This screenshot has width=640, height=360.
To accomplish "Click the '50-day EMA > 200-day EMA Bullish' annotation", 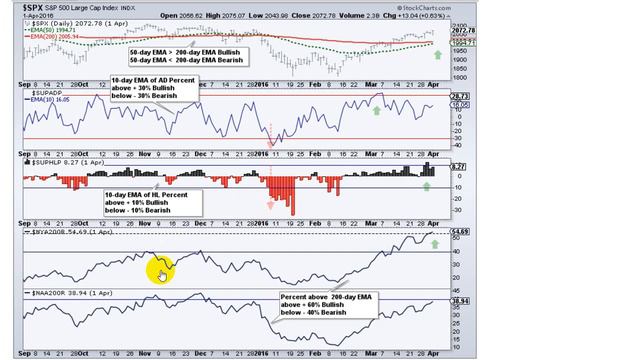I will (x=184, y=52).
